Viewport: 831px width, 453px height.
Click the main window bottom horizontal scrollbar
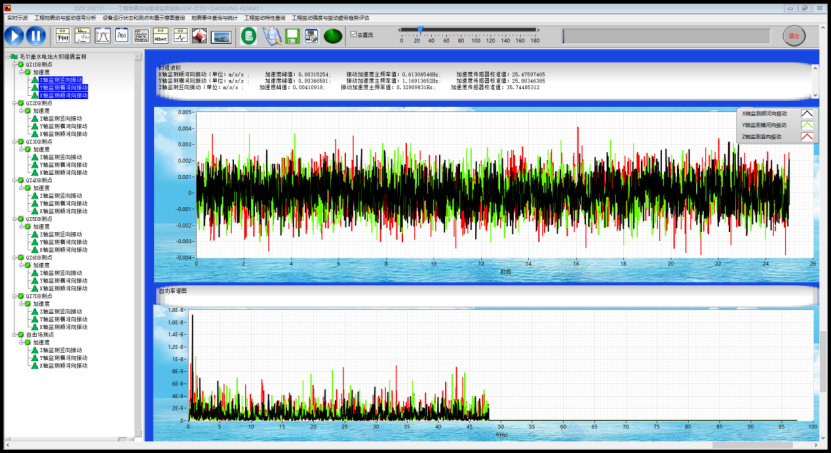(411, 445)
